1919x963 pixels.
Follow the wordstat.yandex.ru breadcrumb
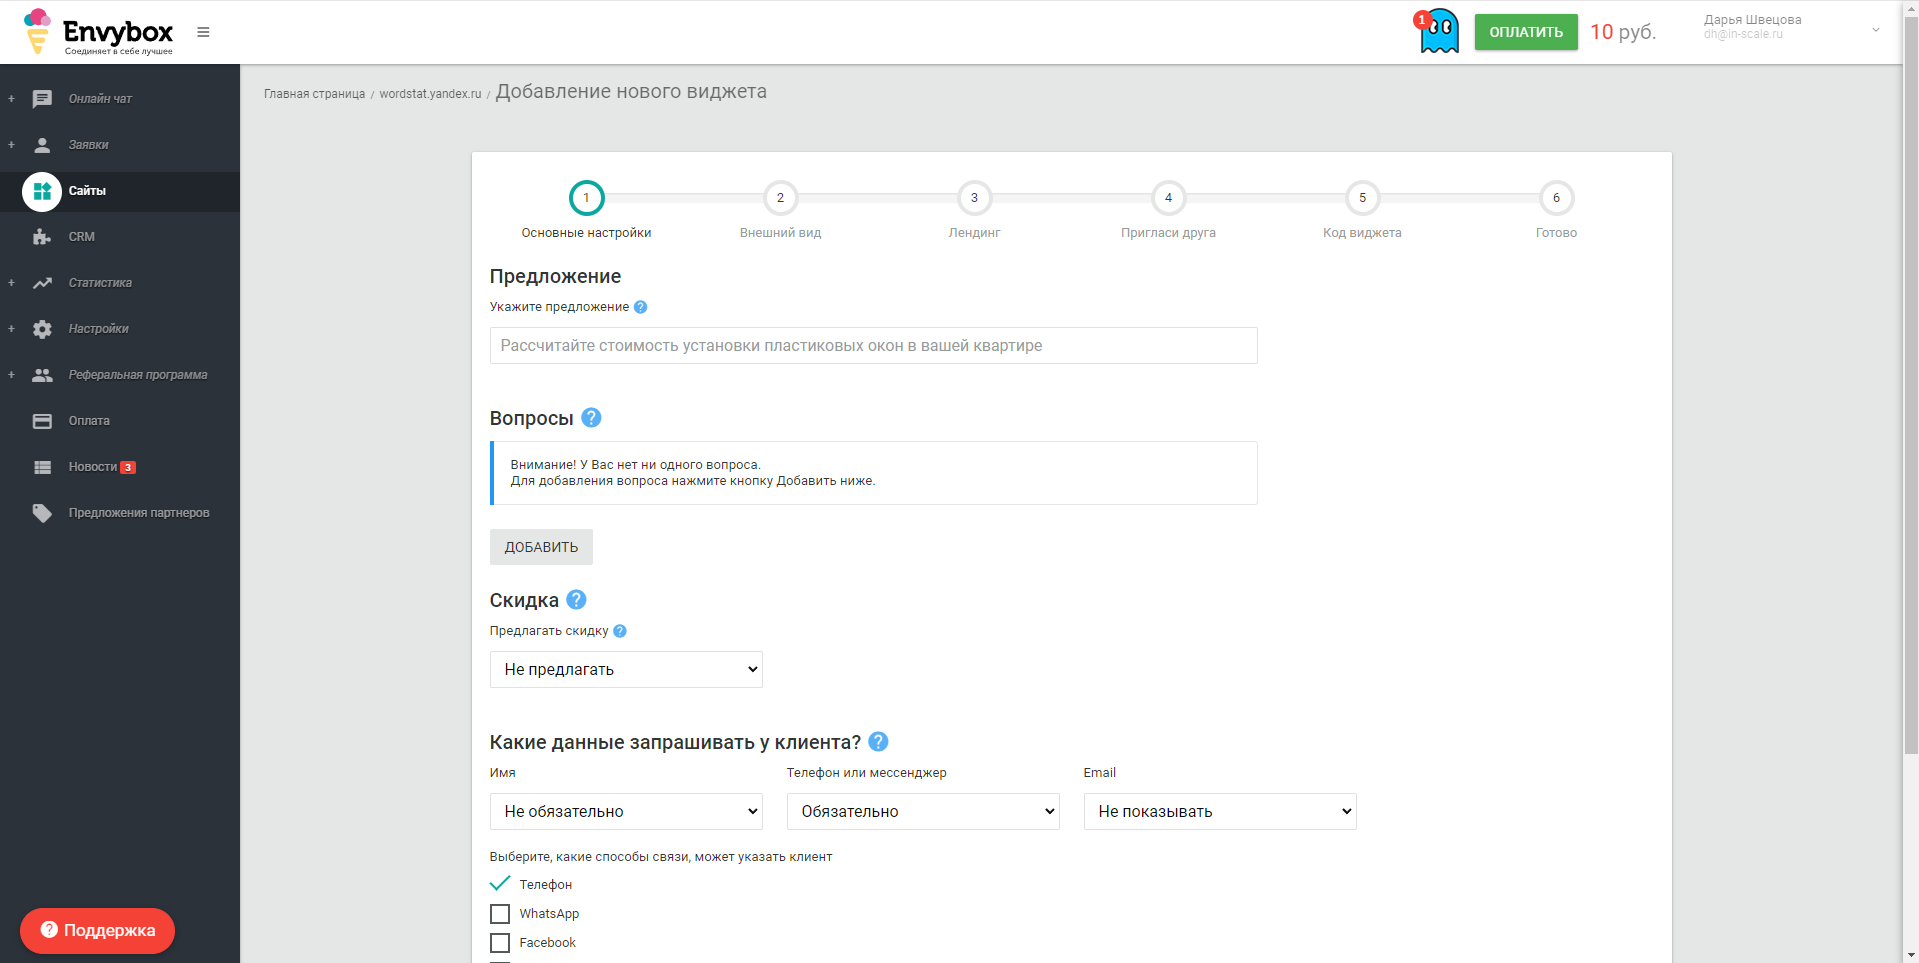[x=430, y=94]
